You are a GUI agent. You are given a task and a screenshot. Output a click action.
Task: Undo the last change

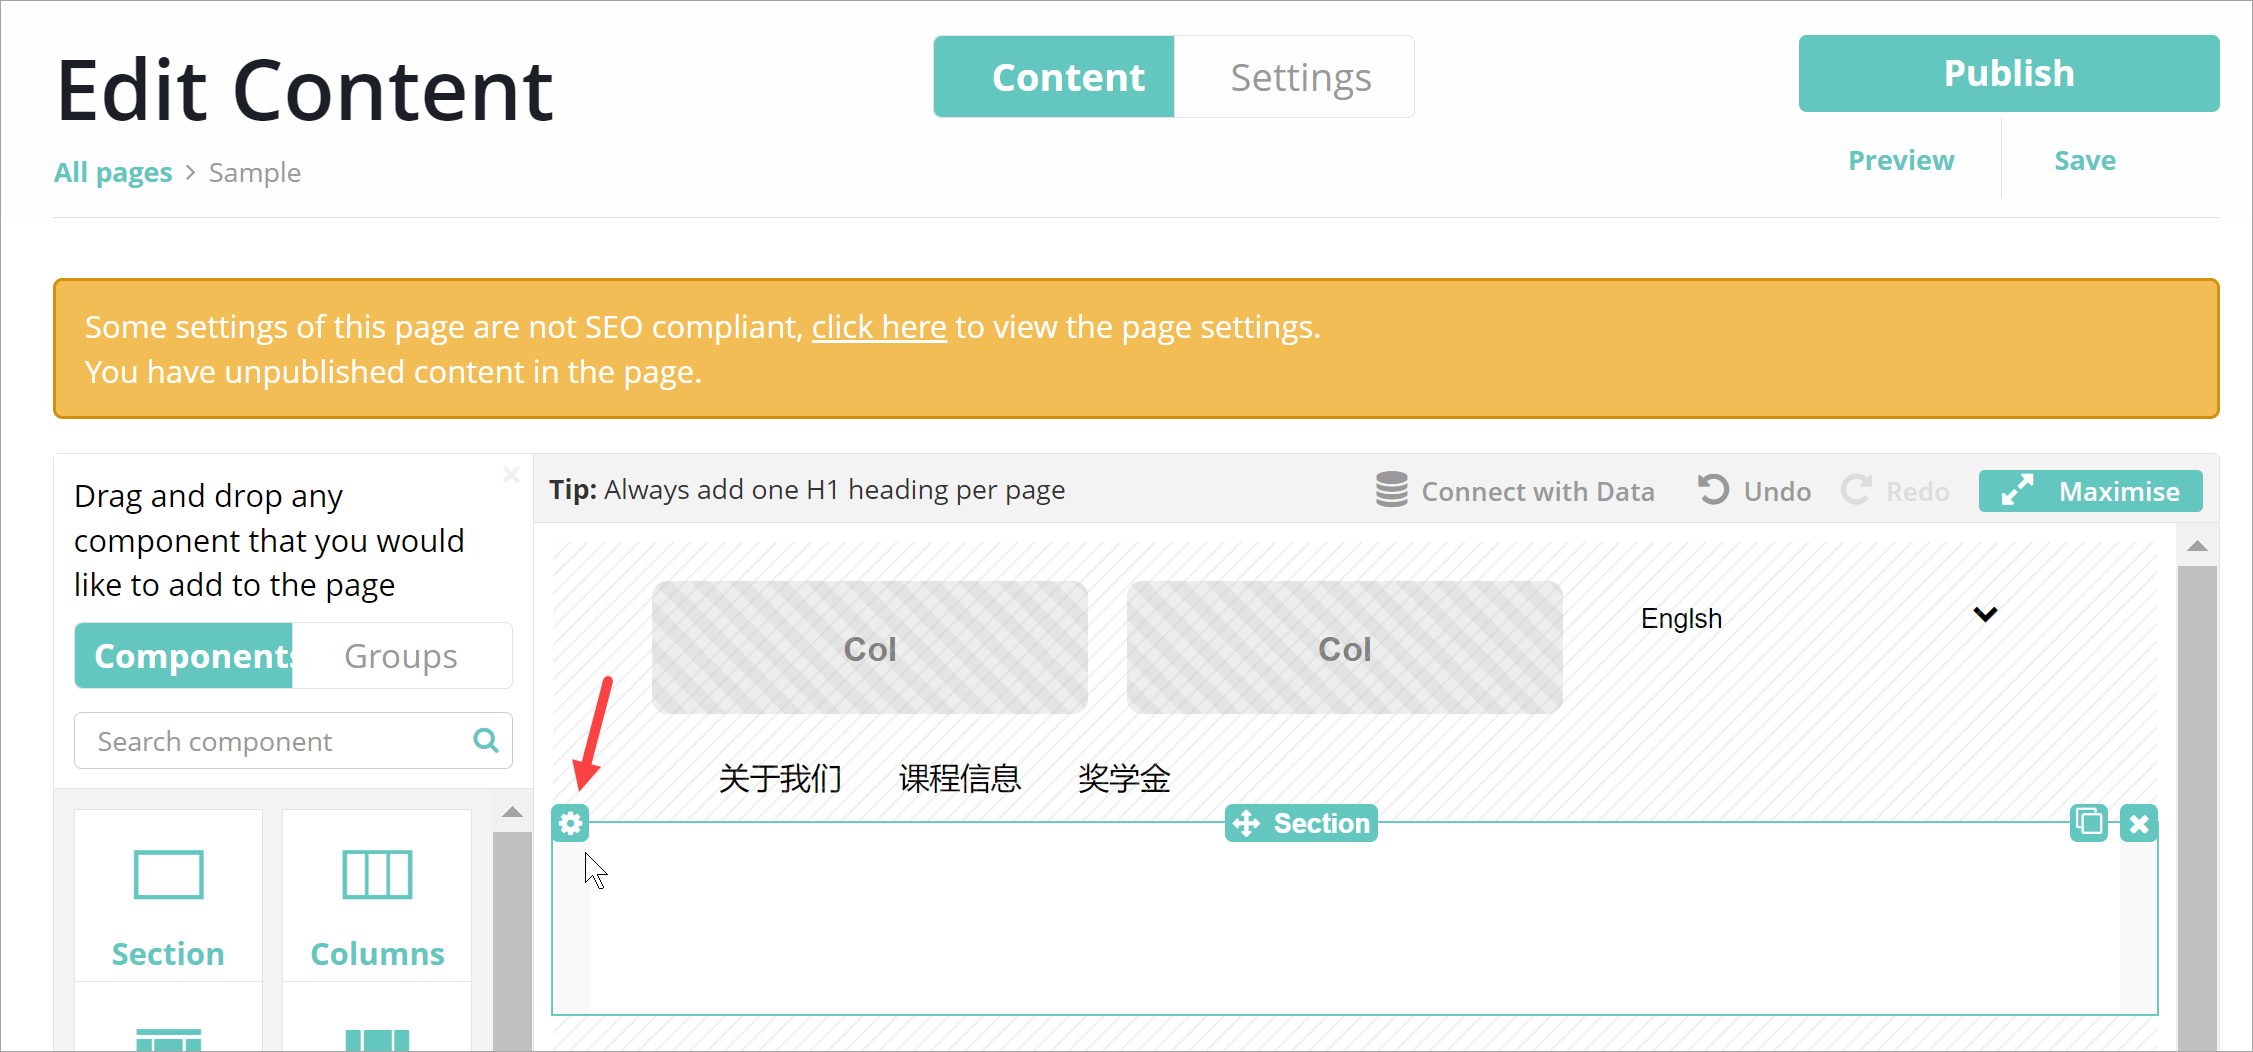(x=1755, y=491)
